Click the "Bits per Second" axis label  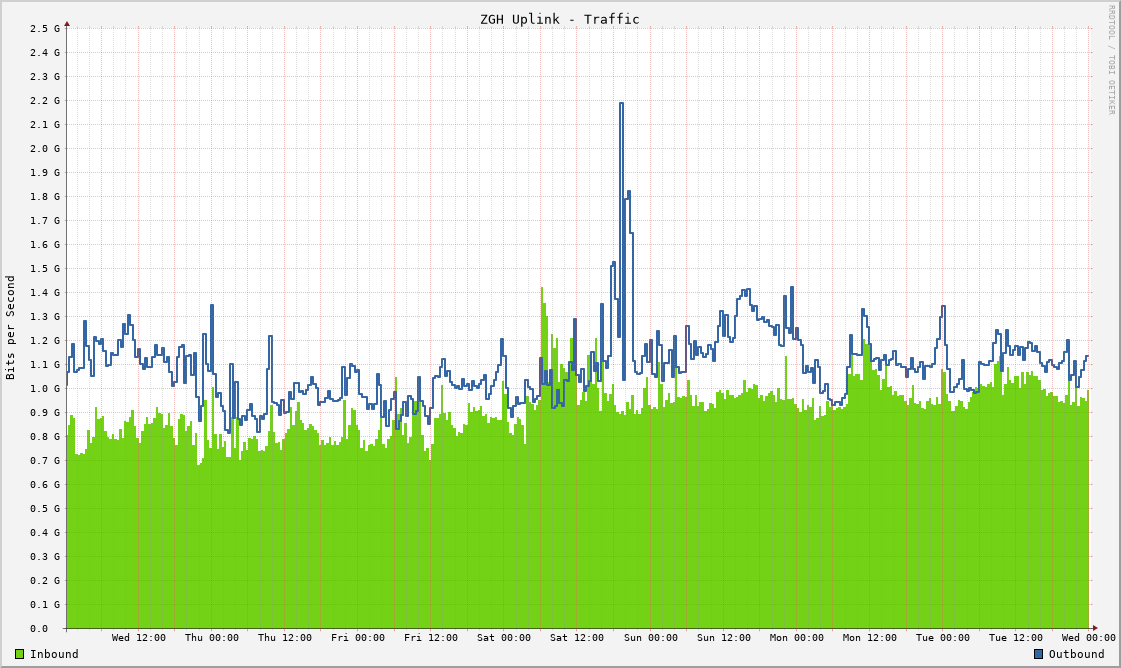pos(11,328)
